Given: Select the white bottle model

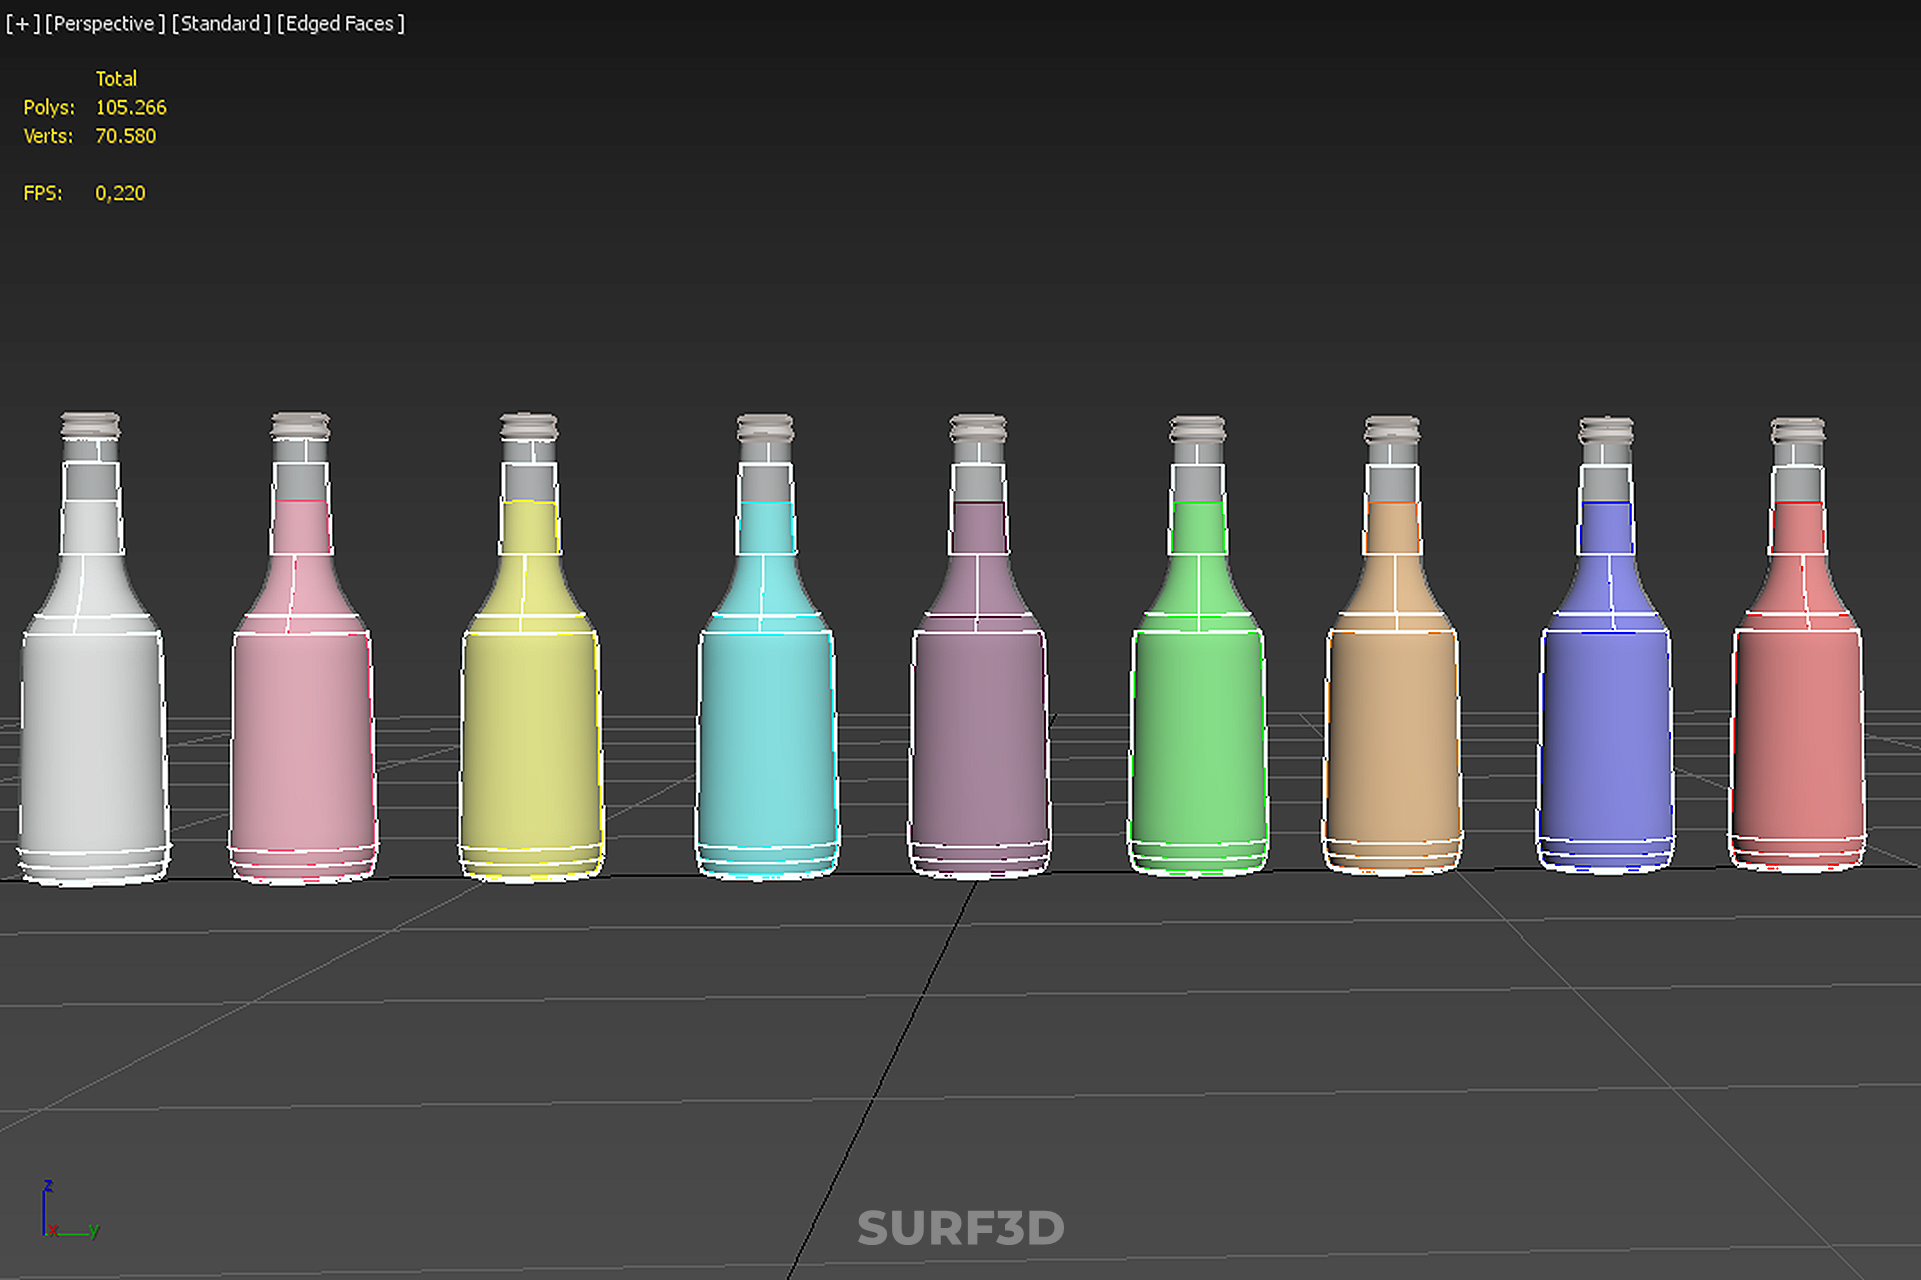Looking at the screenshot, I should click(92, 740).
